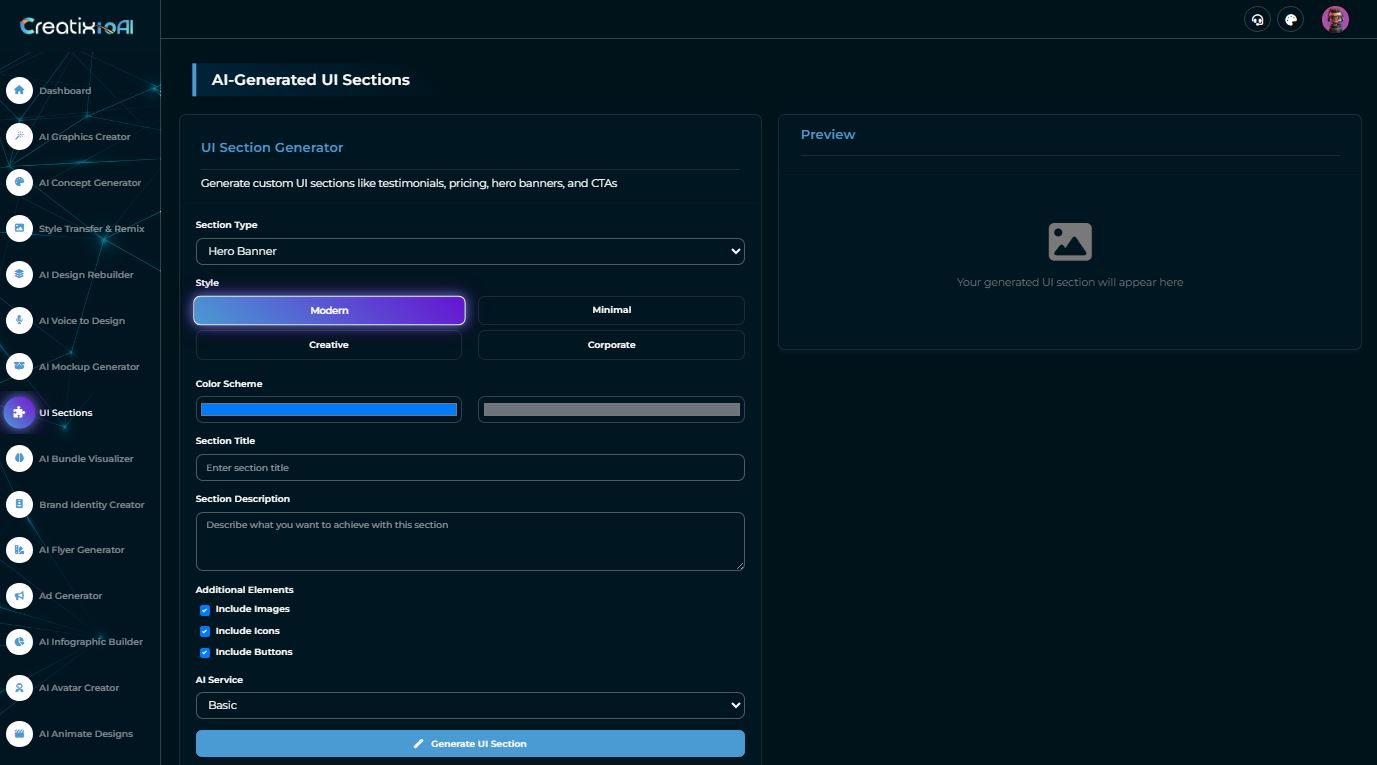This screenshot has height=765, width=1377.
Task: Click the palette theme icon in header
Action: click(1291, 19)
